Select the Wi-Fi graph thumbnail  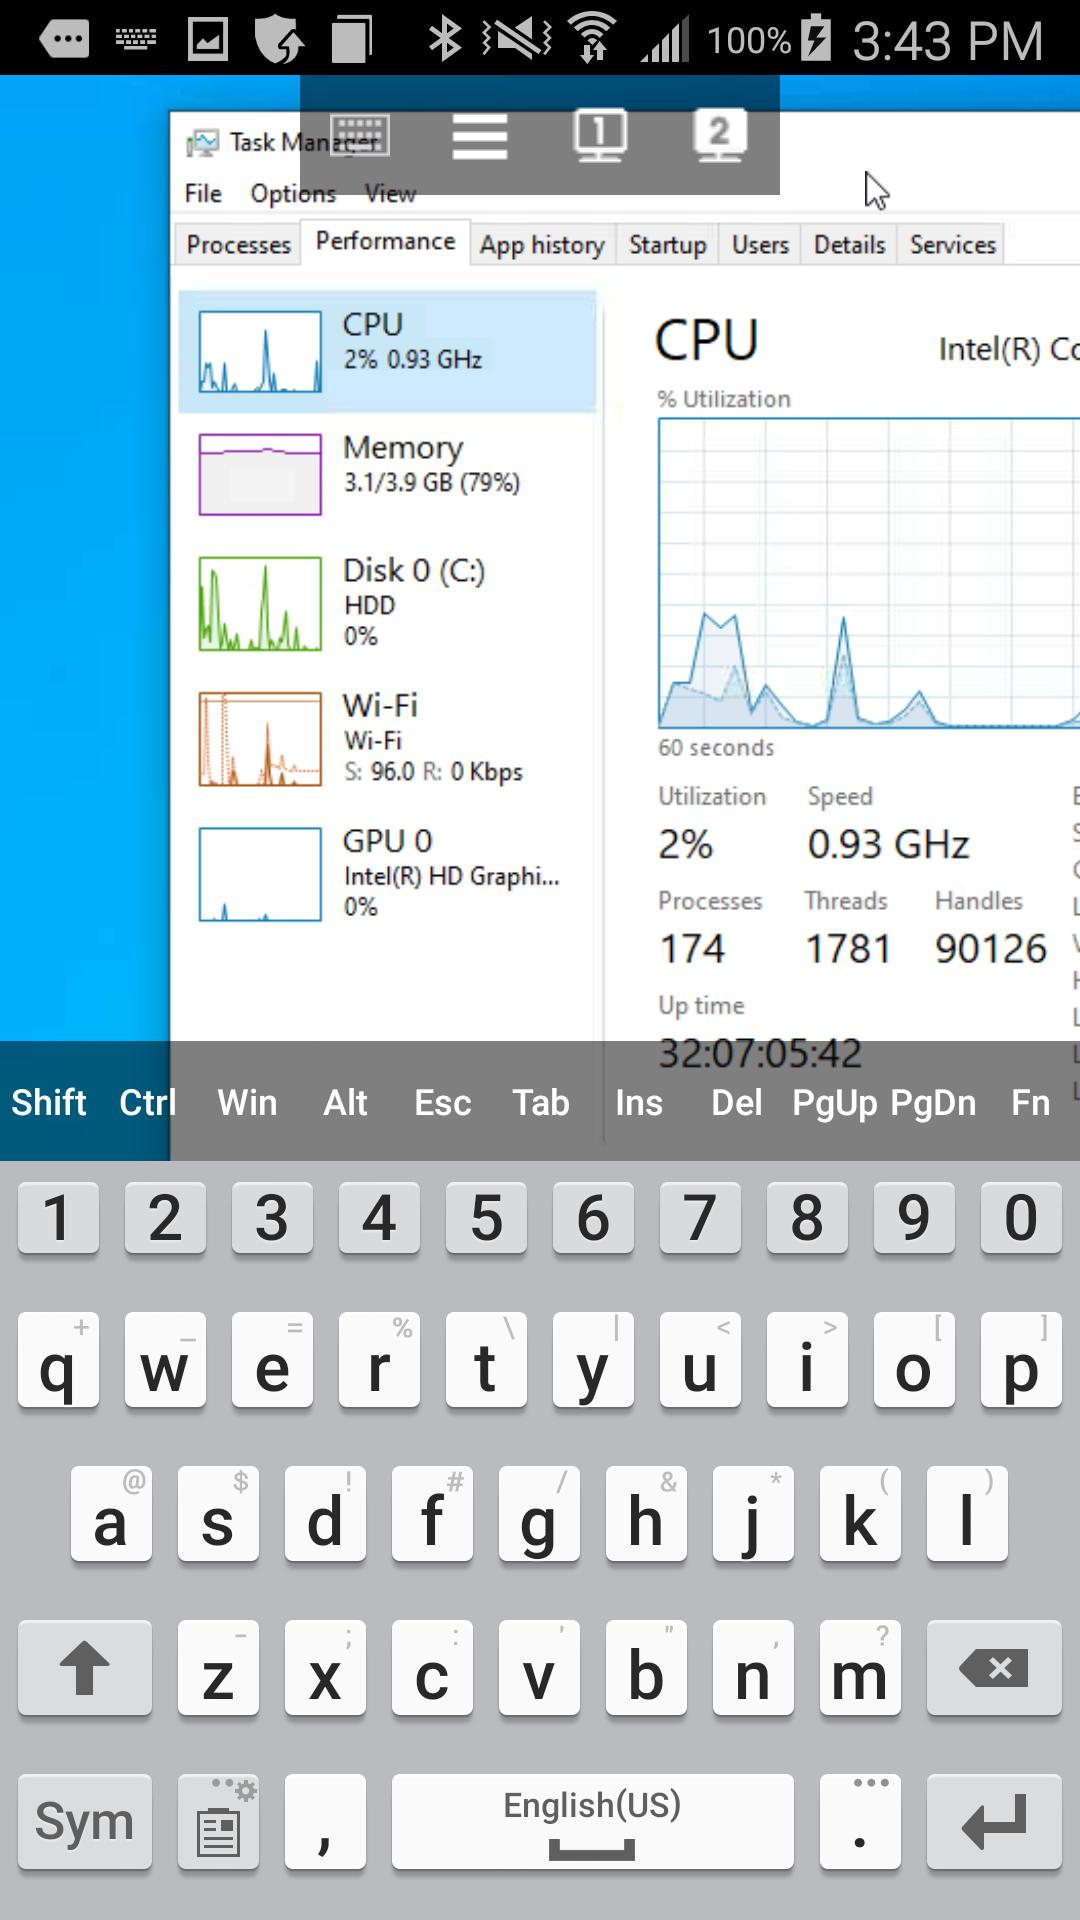point(260,739)
